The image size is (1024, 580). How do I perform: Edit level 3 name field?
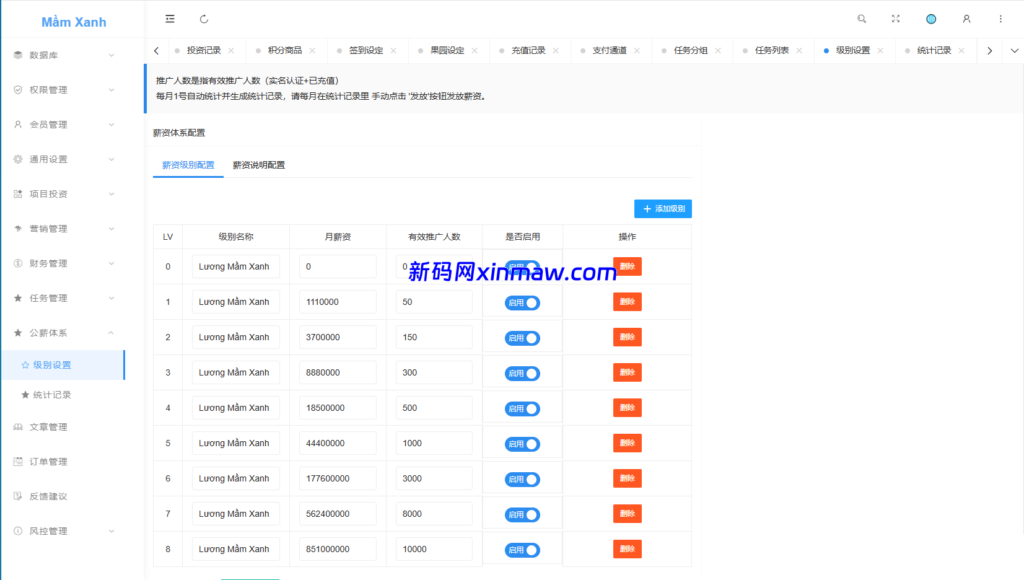[x=236, y=372]
